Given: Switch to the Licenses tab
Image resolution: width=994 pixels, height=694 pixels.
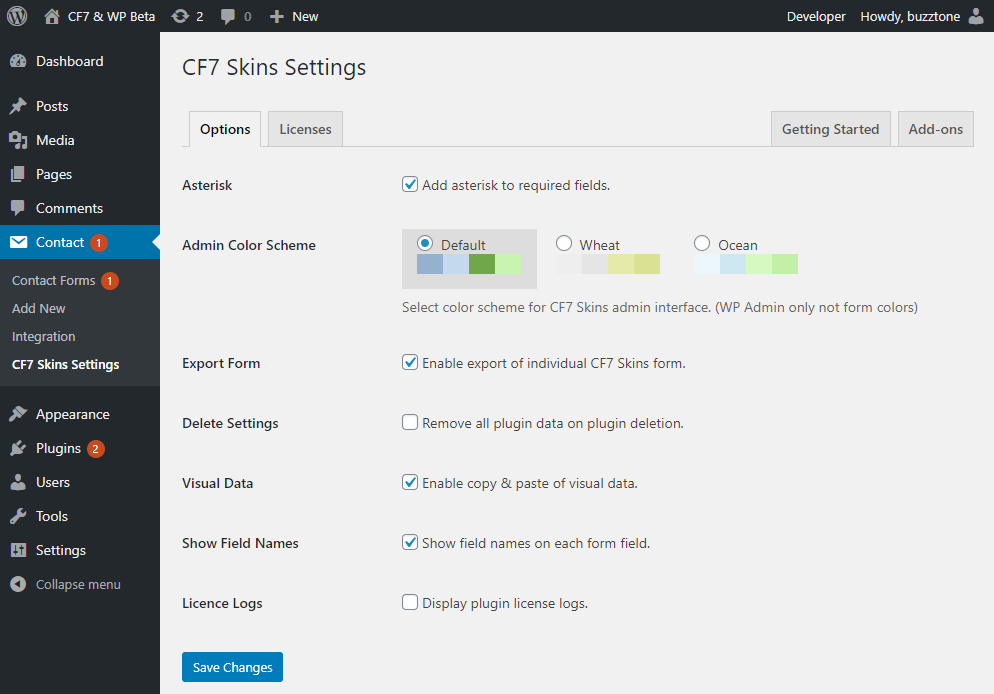Looking at the screenshot, I should (305, 129).
